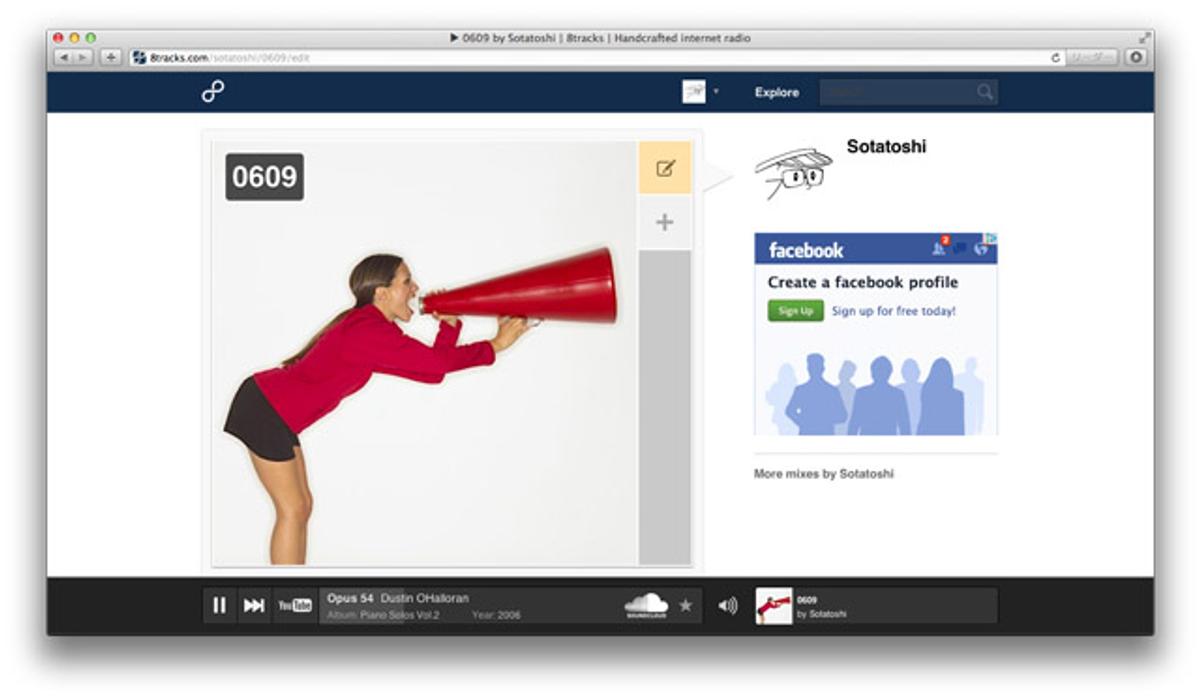Viewport: 1200px width, 699px height.
Task: Toggle the player volume speaker icon
Action: click(728, 605)
